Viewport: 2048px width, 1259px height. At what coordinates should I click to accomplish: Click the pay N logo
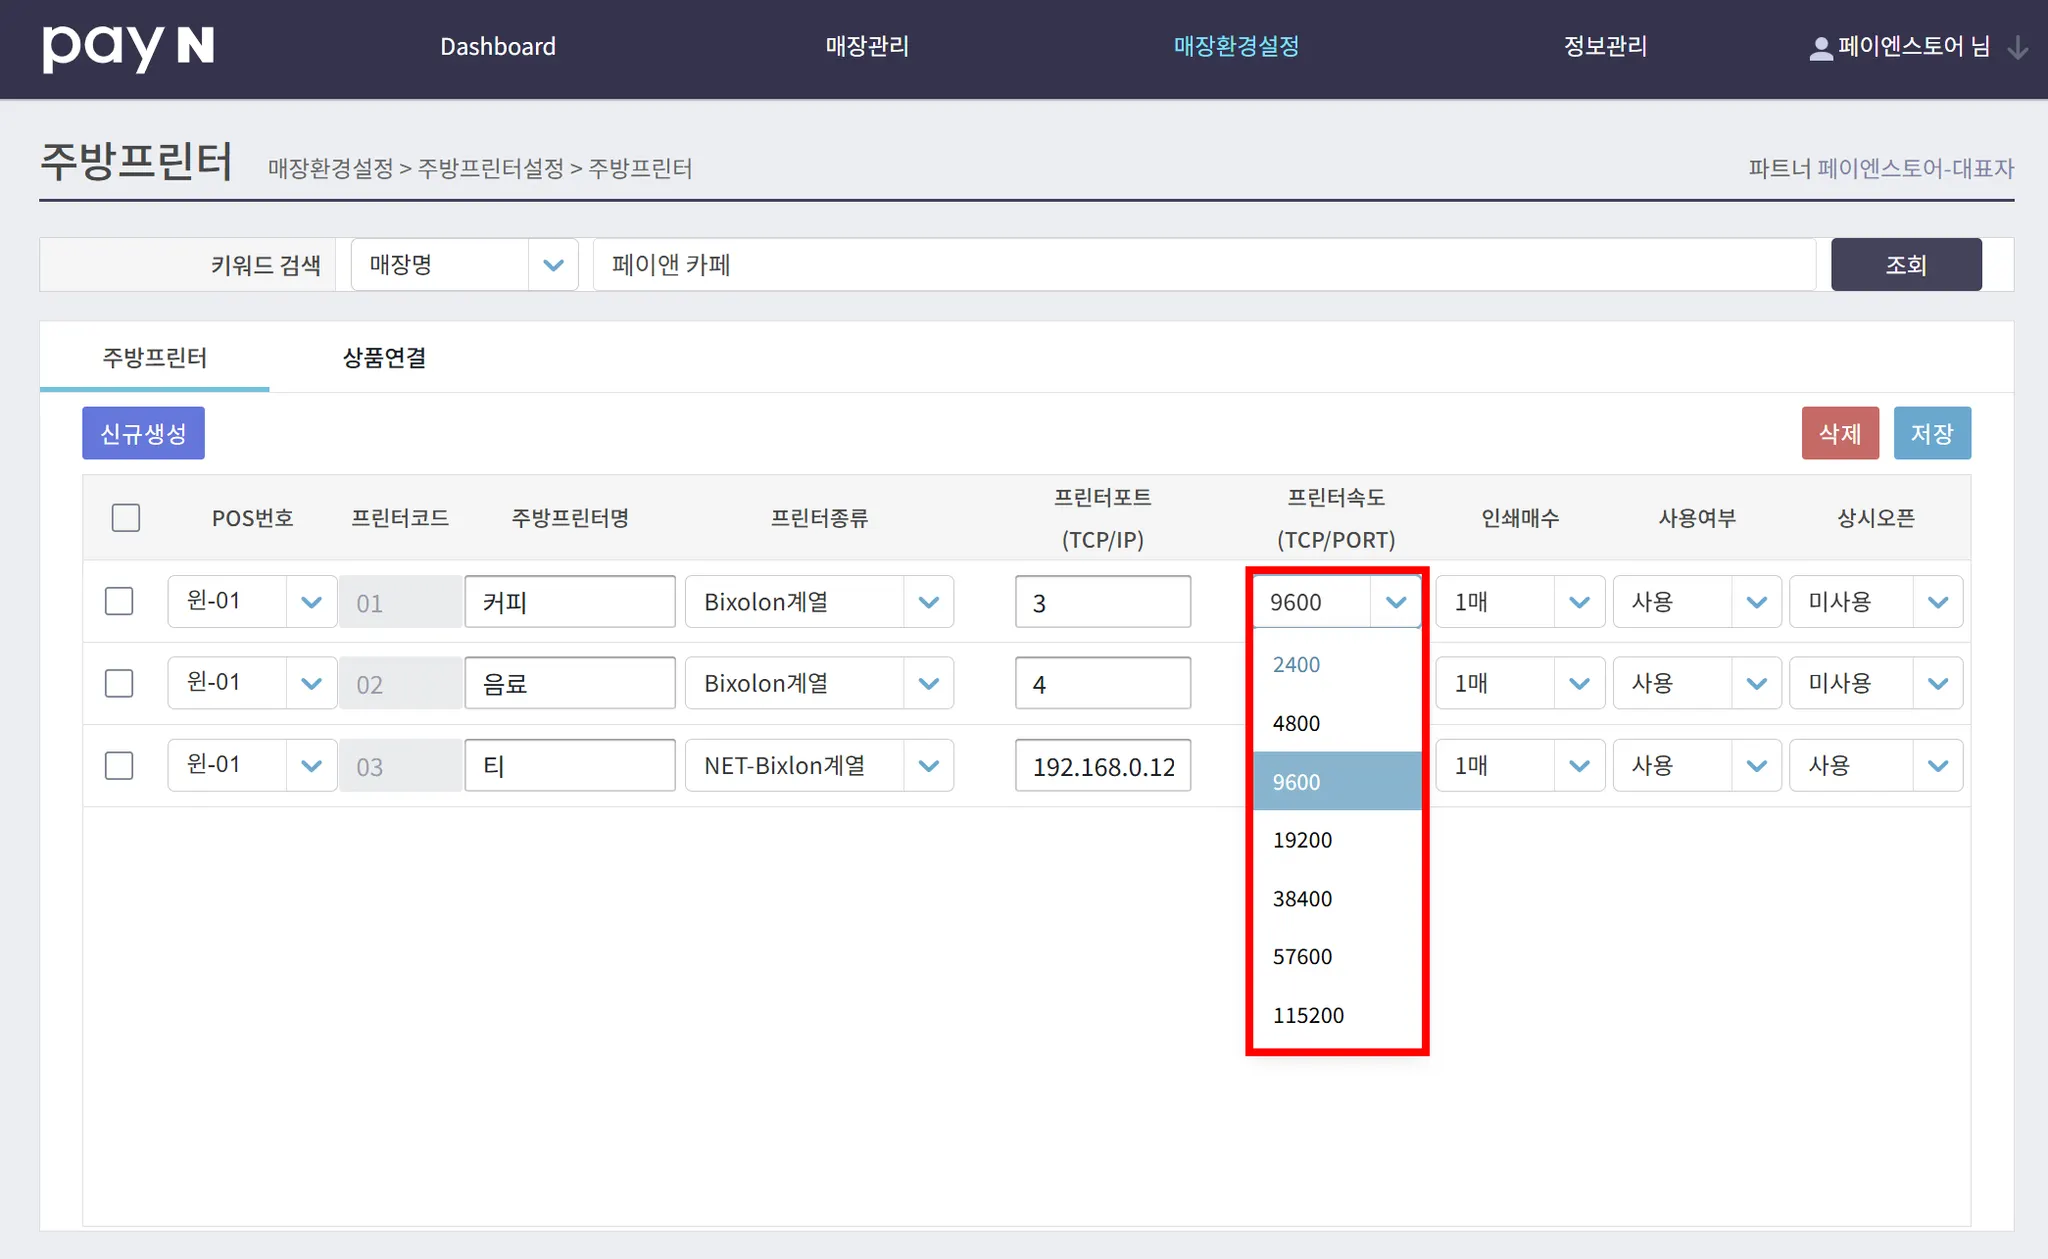tap(128, 47)
